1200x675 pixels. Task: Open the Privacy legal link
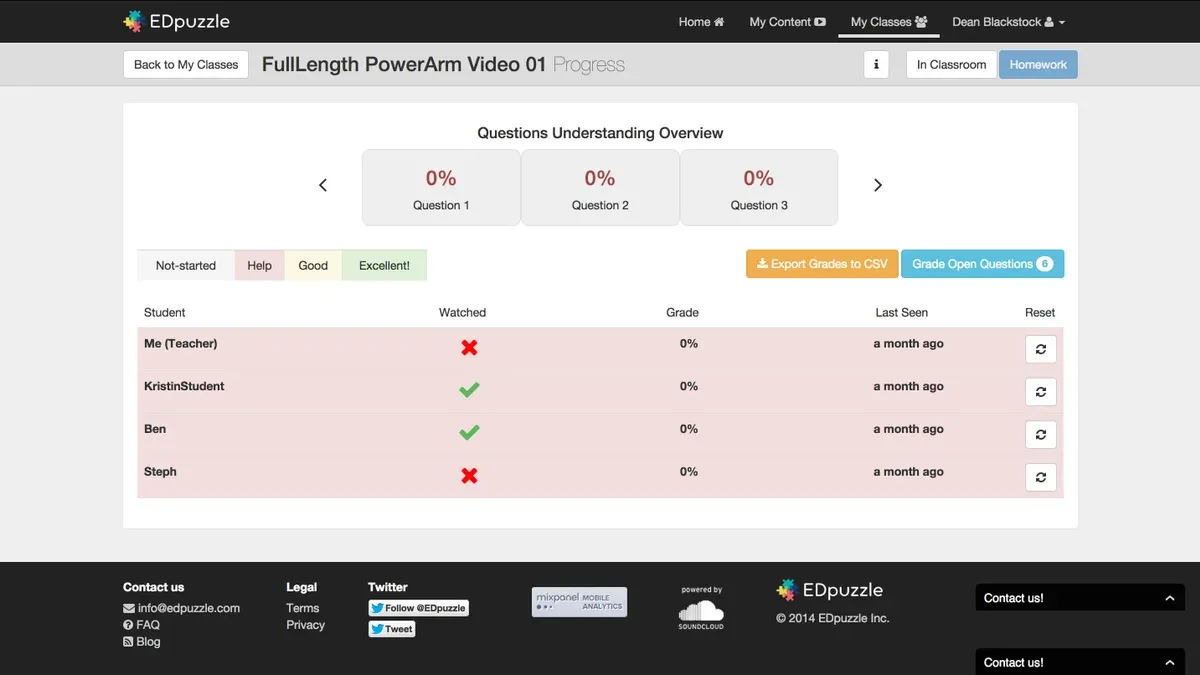[306, 624]
